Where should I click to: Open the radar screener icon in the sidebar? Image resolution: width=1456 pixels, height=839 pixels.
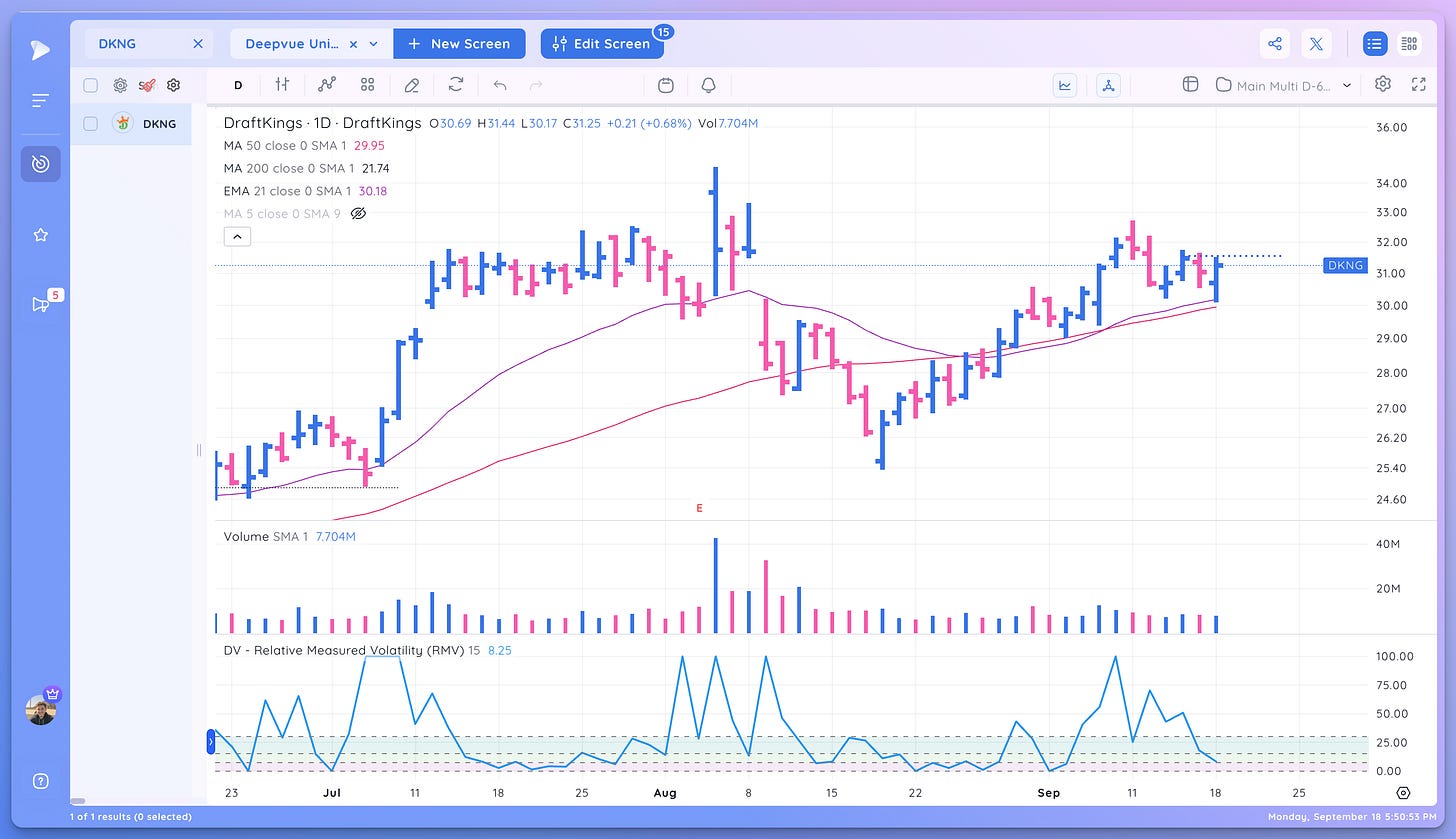[40, 164]
